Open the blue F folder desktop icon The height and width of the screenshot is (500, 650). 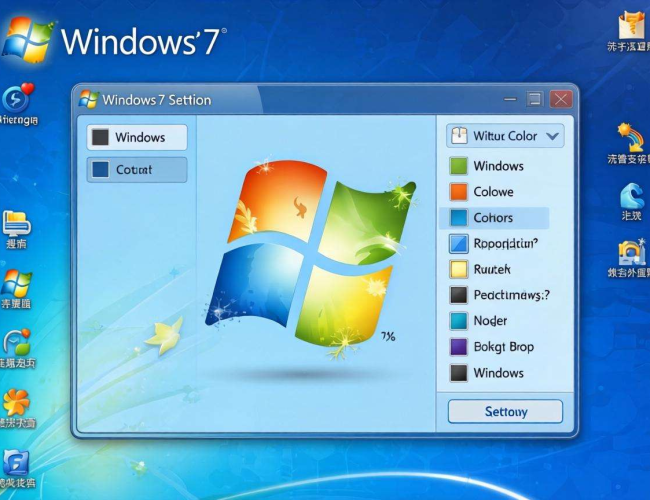click(x=16, y=462)
